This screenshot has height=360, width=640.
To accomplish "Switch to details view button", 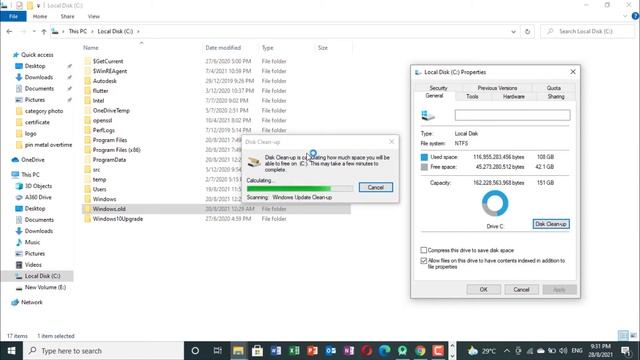I will point(623,336).
